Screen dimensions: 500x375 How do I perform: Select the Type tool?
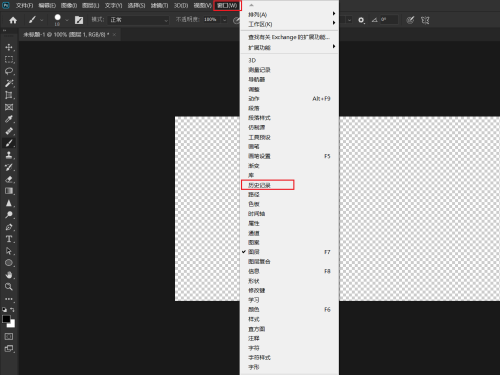coord(9,239)
